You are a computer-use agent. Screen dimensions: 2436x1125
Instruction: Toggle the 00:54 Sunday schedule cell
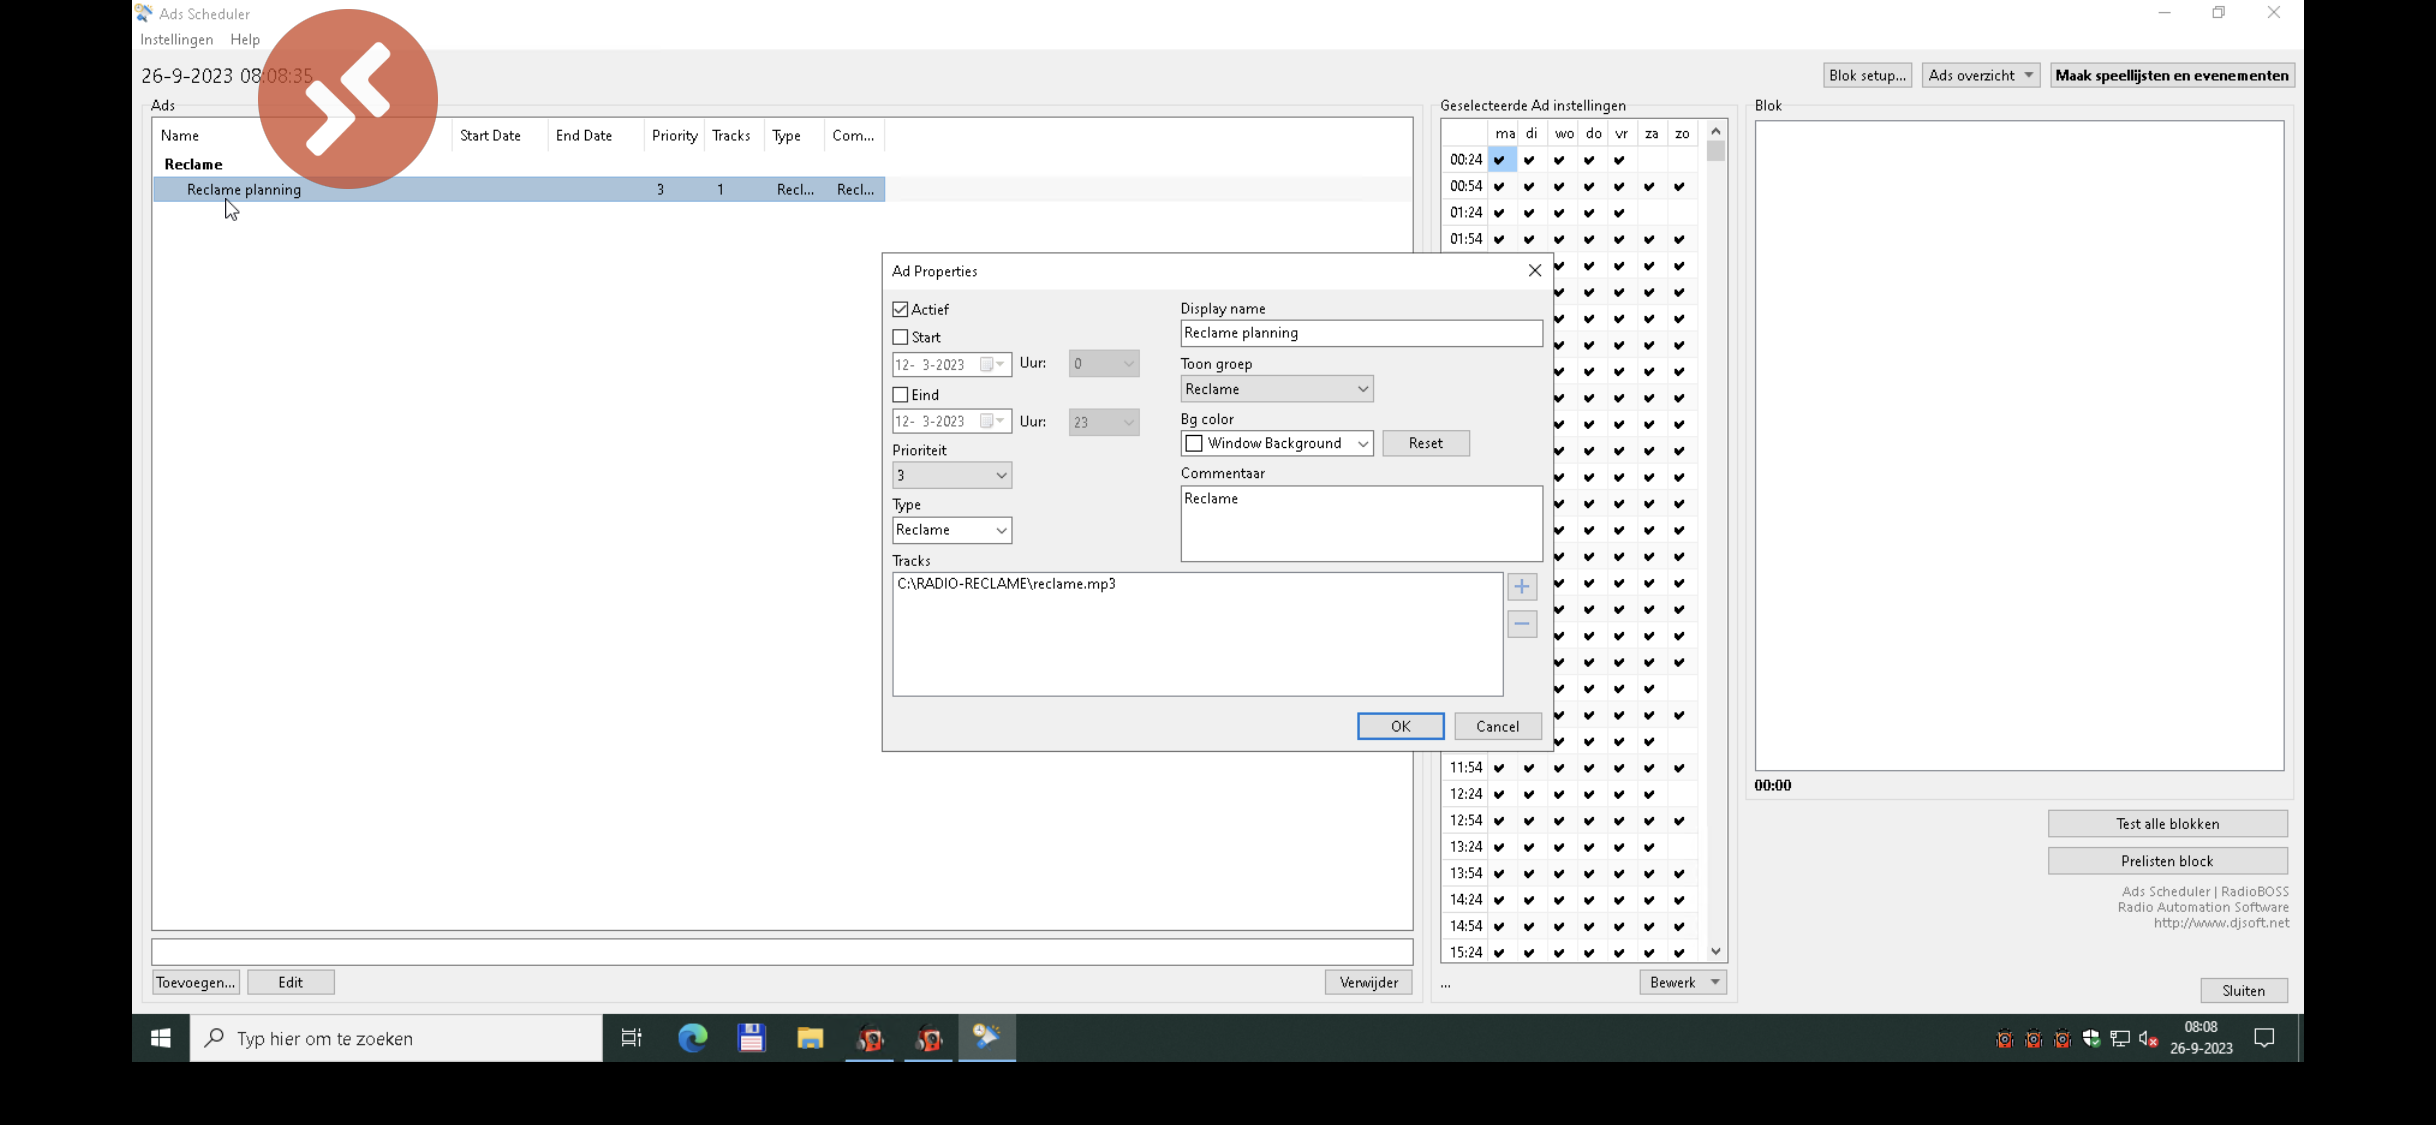pyautogui.click(x=1680, y=187)
